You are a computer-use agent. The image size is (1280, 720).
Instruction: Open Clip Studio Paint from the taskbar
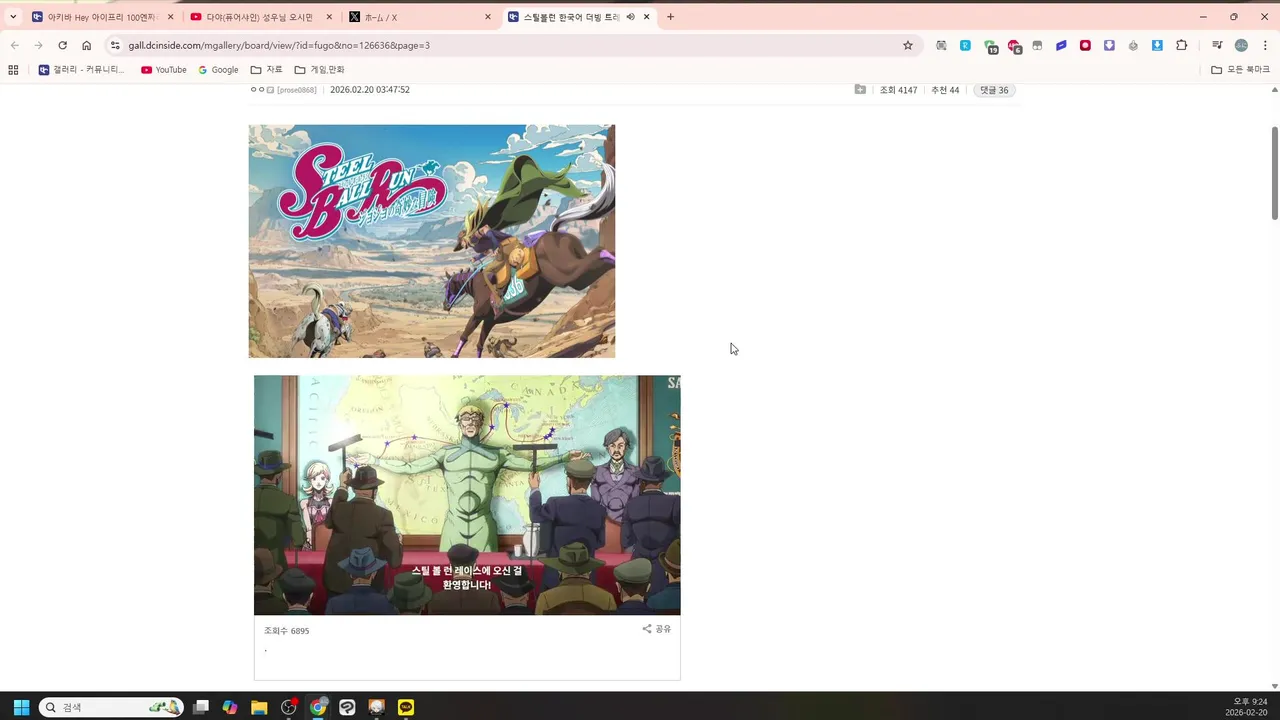coord(347,707)
